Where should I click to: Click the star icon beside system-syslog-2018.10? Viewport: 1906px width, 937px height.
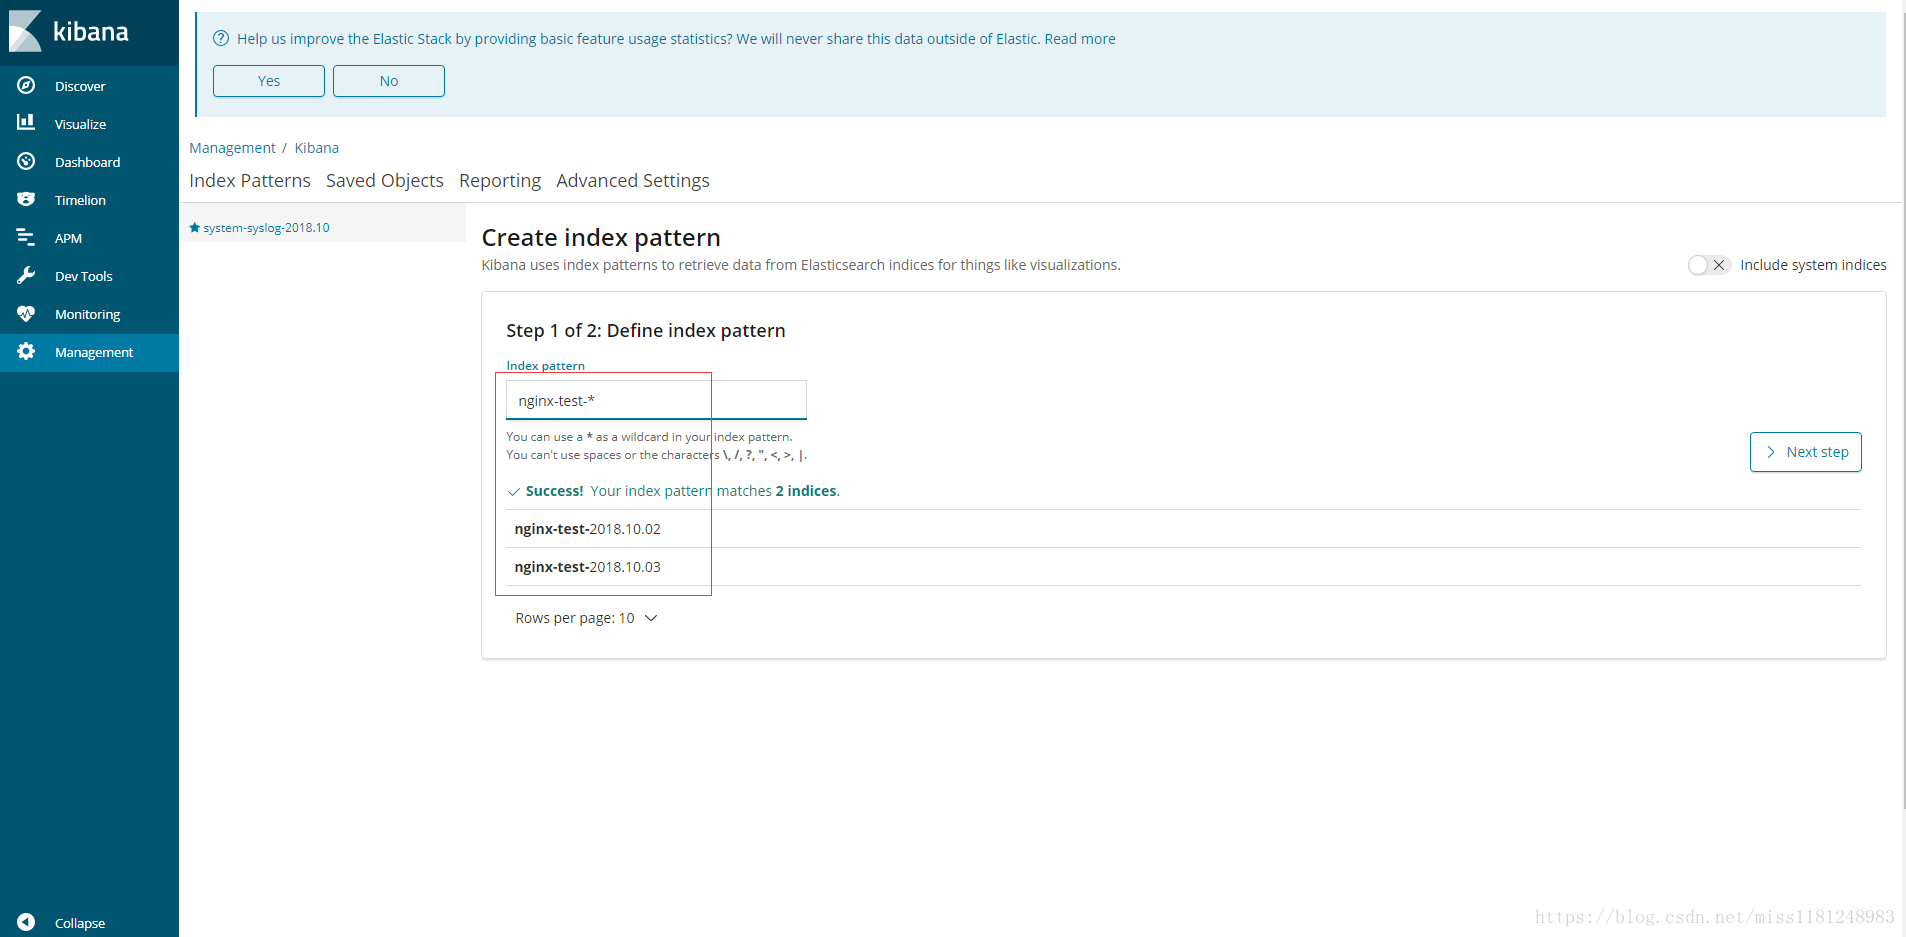click(195, 227)
